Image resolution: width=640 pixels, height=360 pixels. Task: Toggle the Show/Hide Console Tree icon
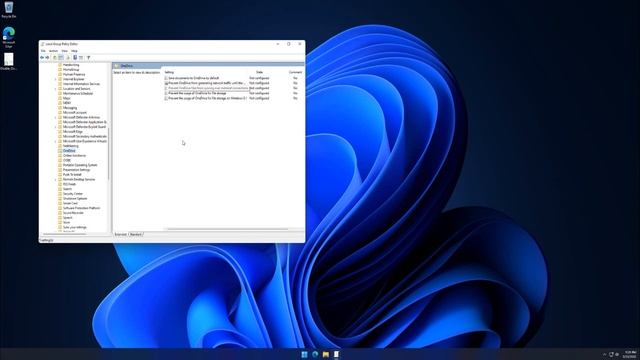pos(61,58)
